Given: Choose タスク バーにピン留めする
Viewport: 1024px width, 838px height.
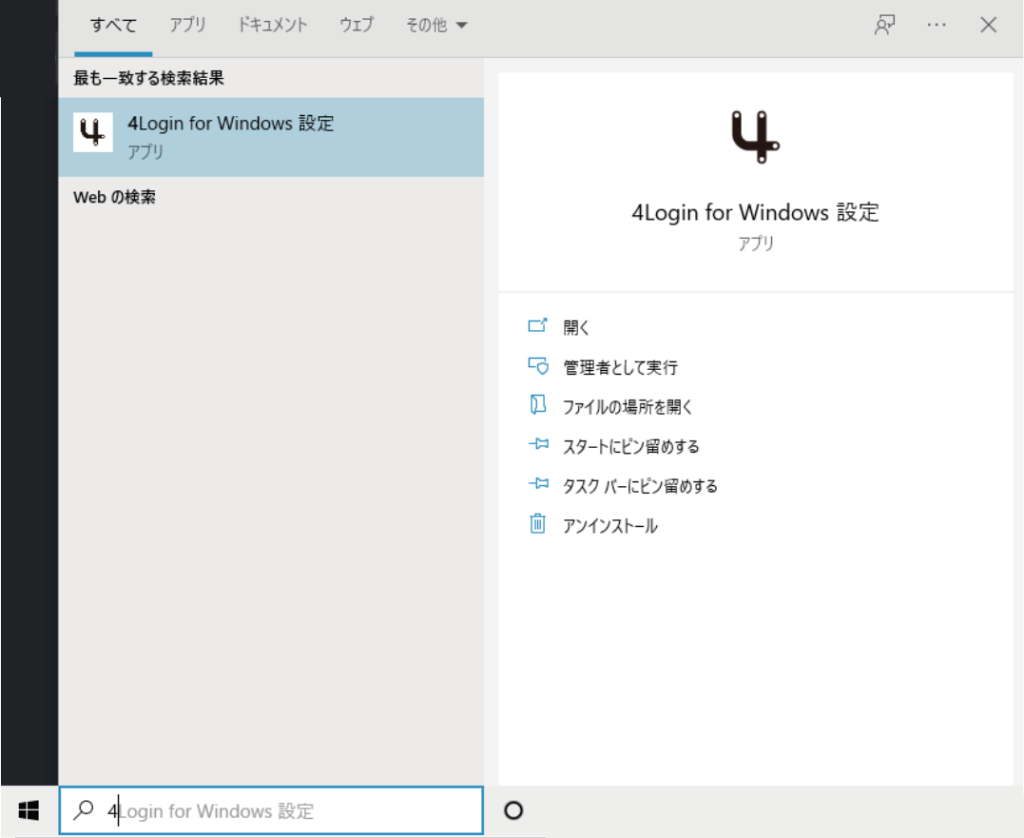Looking at the screenshot, I should tap(640, 487).
